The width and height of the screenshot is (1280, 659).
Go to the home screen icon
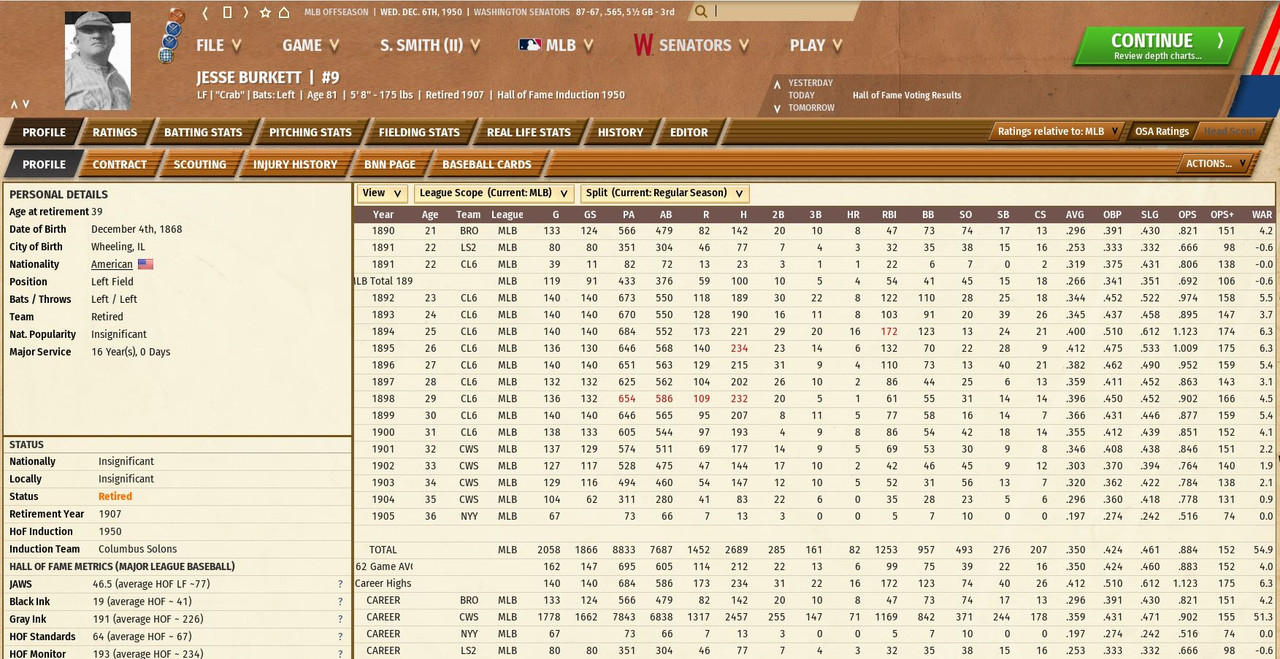click(x=284, y=13)
